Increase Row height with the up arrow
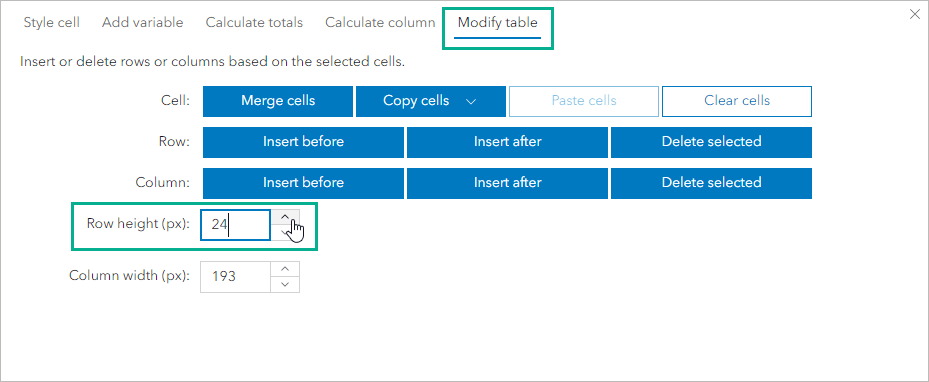This screenshot has height=382, width=929. point(285,217)
